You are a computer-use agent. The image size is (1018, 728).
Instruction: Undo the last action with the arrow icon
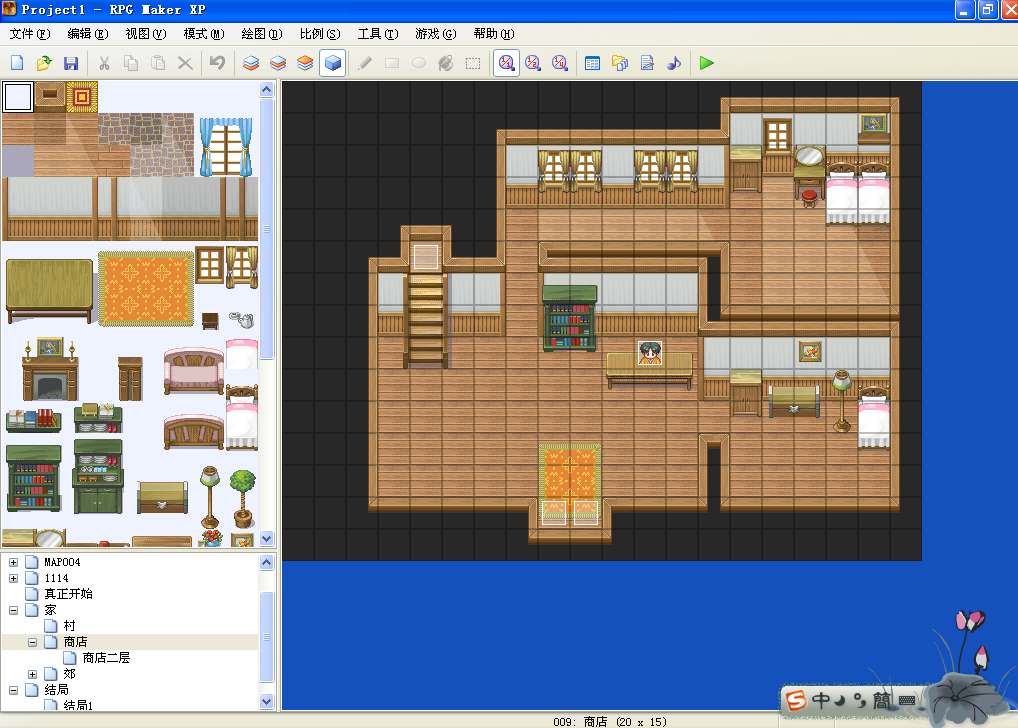[217, 63]
